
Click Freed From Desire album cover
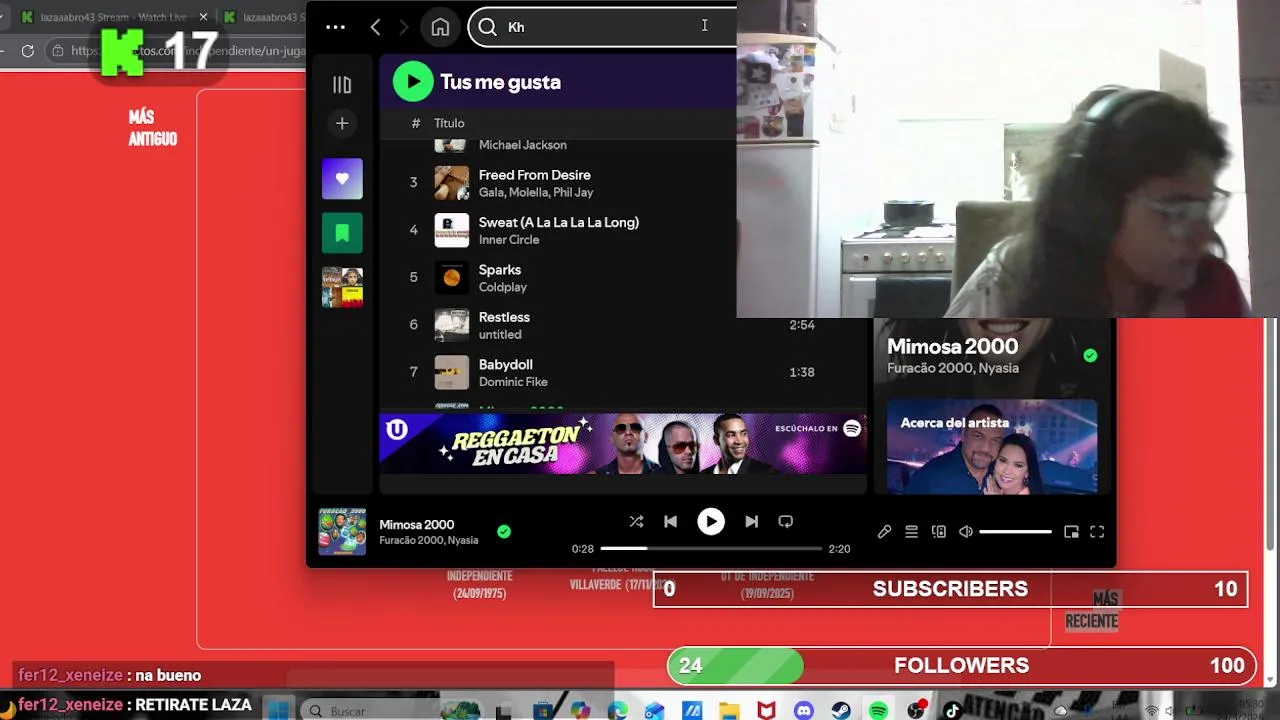point(451,183)
